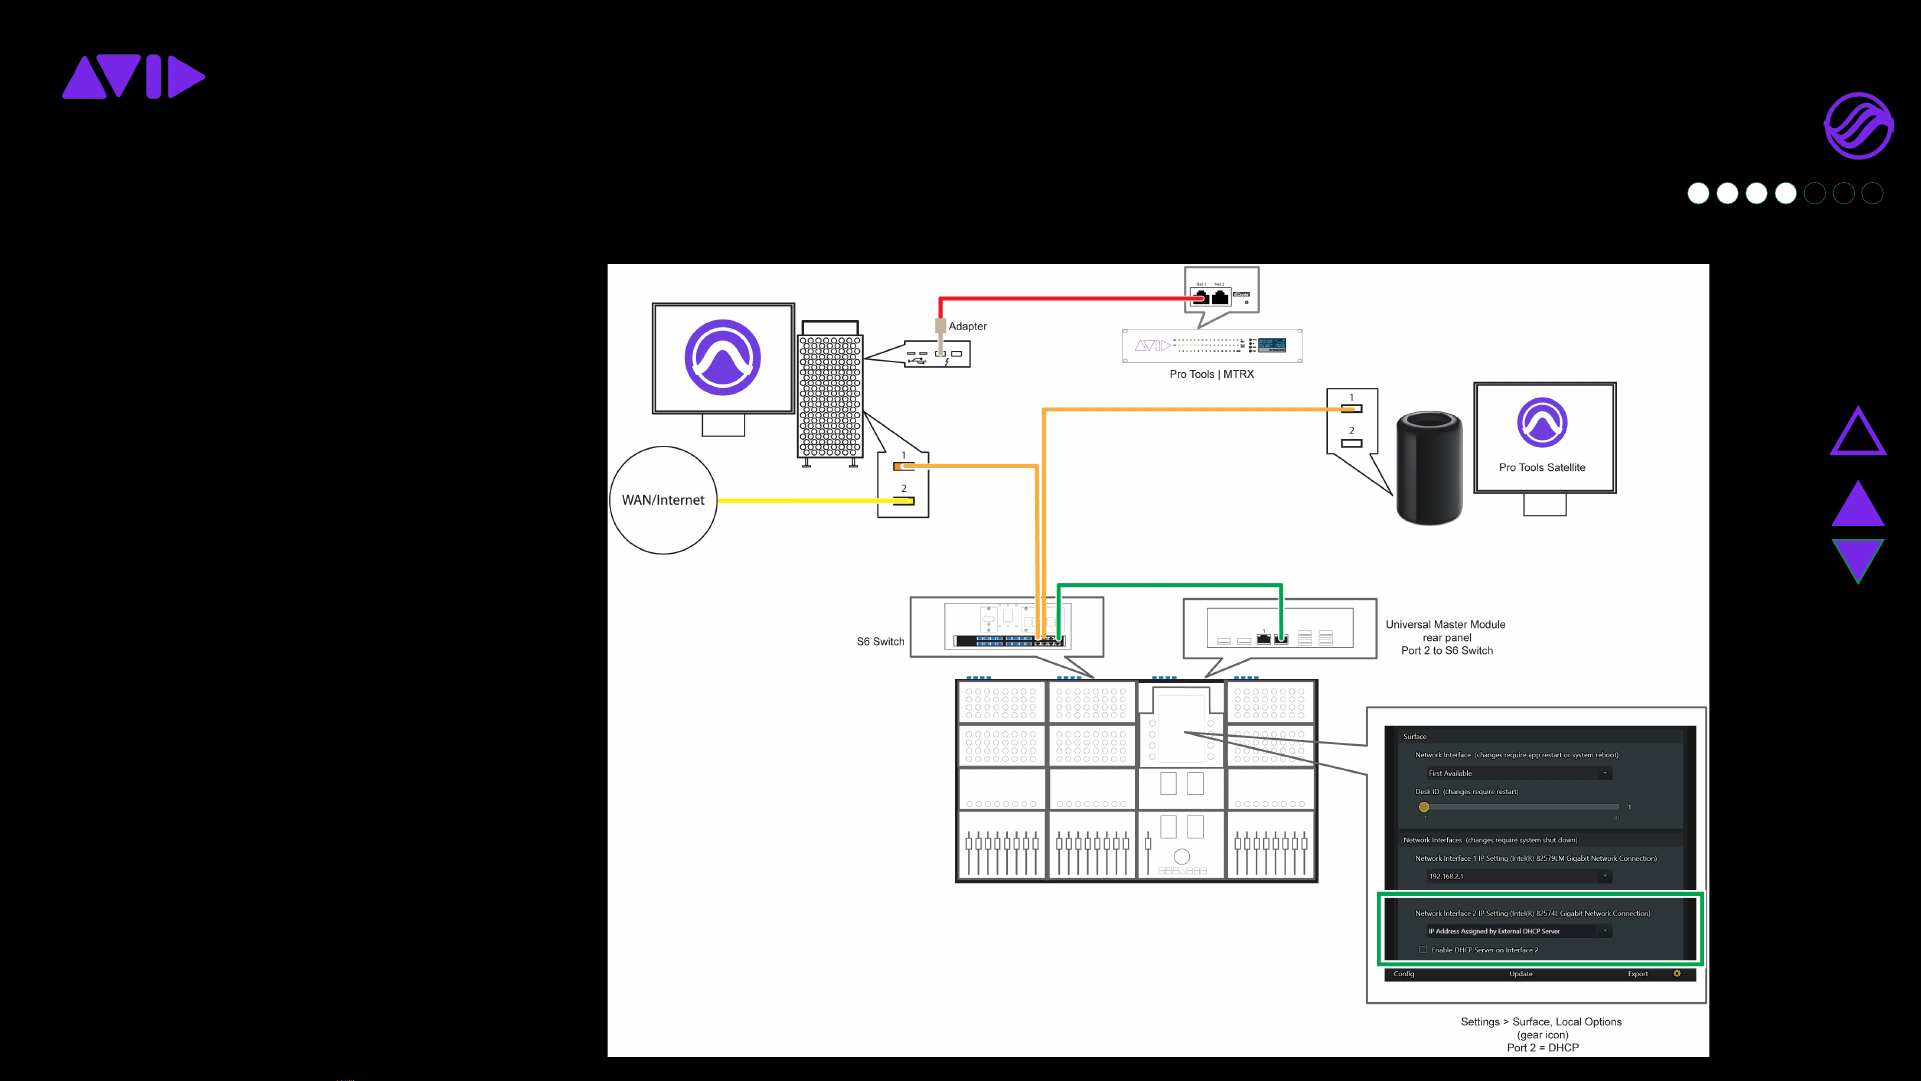Click port 1 on Mac Pro tower callout
This screenshot has width=1921, height=1081.
click(904, 466)
